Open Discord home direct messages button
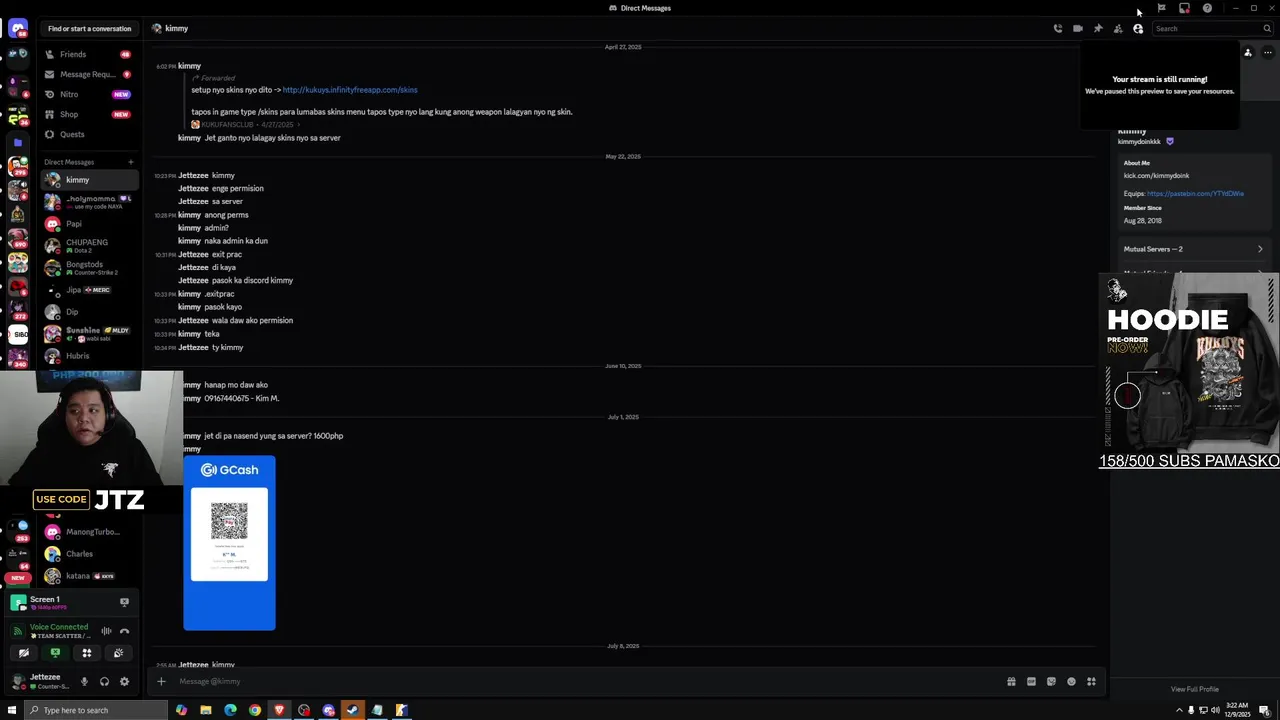 point(17,29)
